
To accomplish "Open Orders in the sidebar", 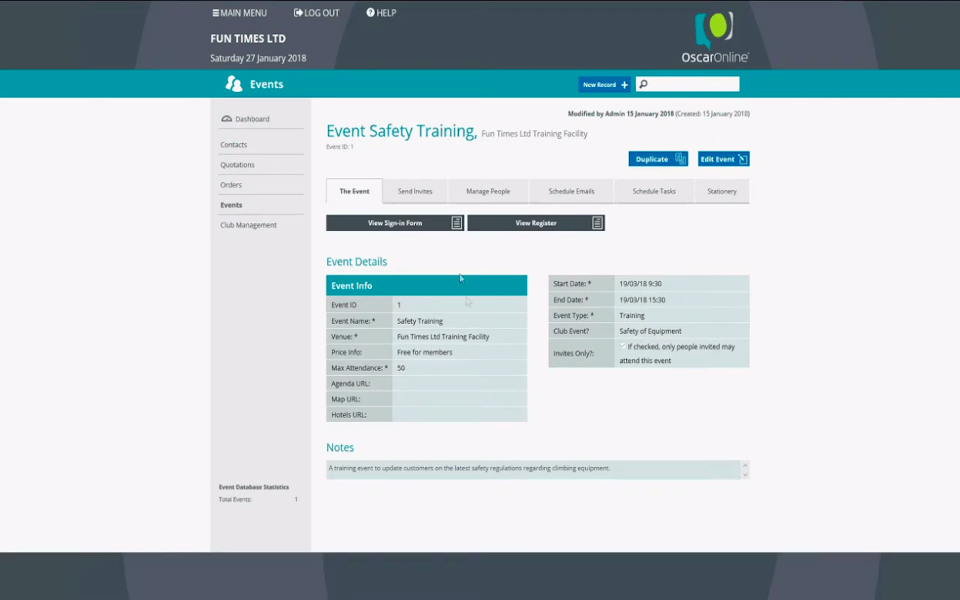I will coord(231,185).
